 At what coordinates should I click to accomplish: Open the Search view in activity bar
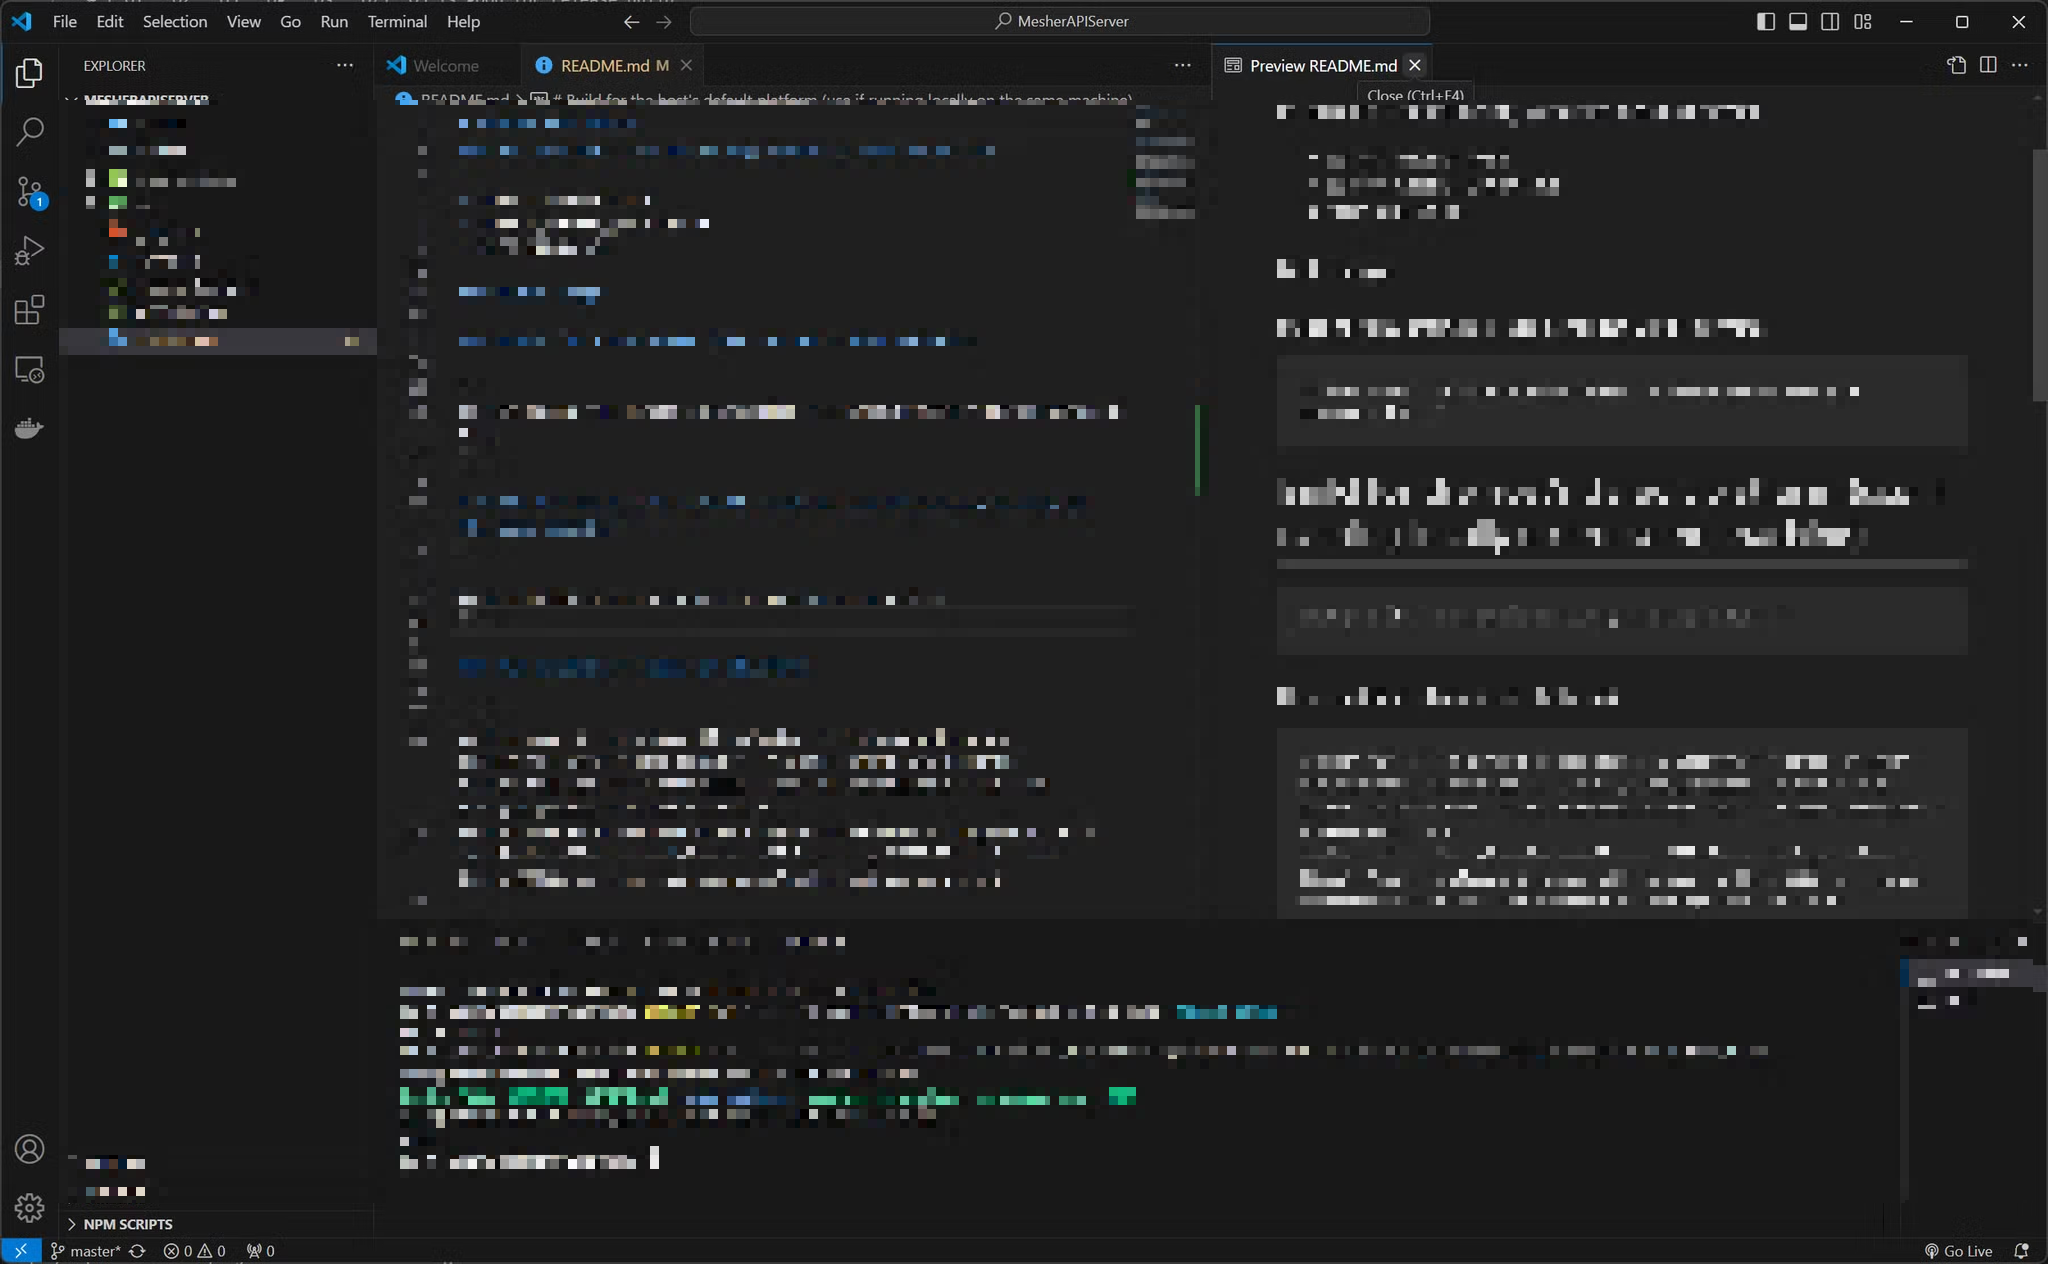30,131
